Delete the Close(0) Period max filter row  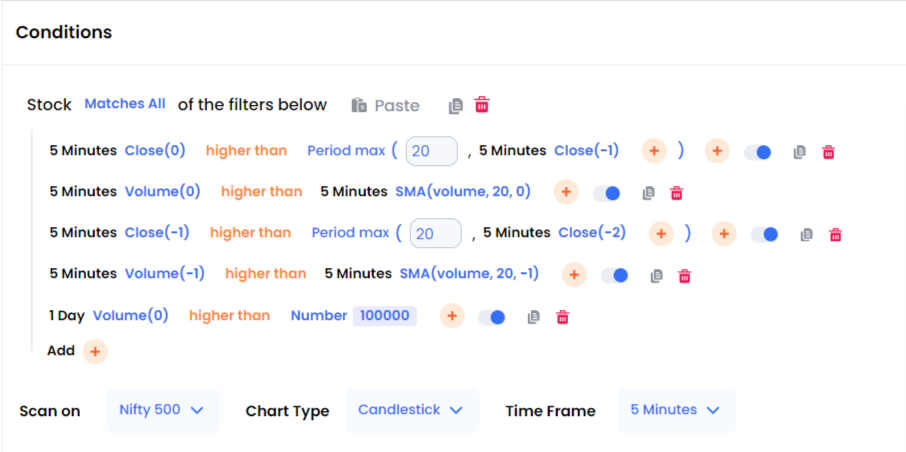tap(828, 152)
